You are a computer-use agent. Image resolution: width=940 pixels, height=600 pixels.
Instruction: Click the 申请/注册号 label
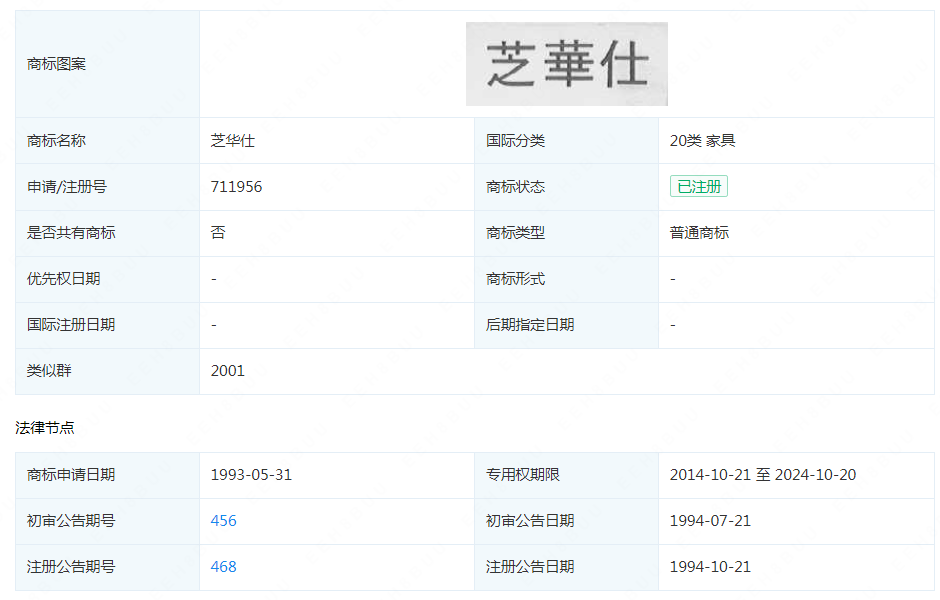click(67, 186)
